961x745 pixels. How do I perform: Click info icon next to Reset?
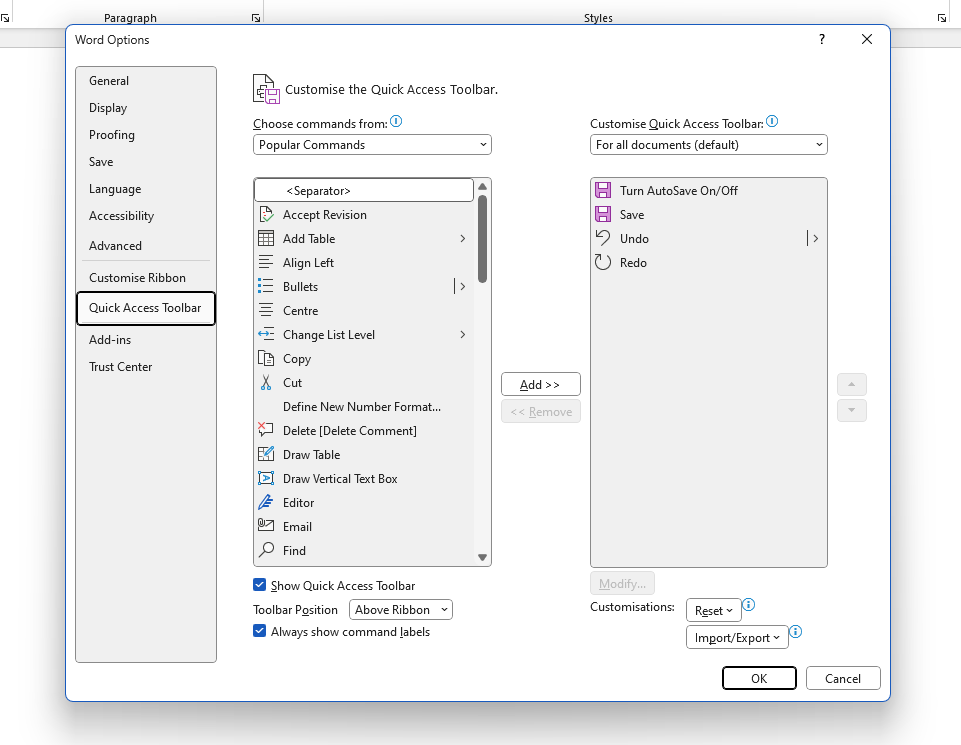point(748,605)
